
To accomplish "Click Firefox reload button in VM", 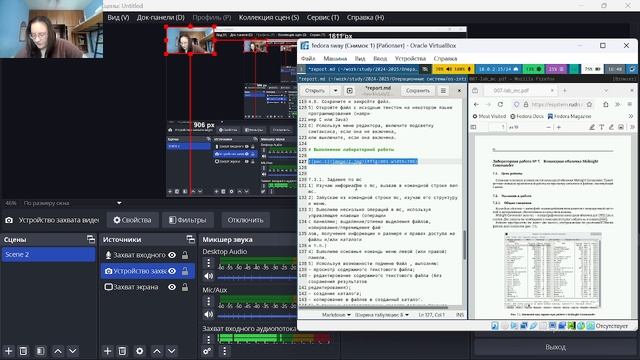I will (500, 104).
